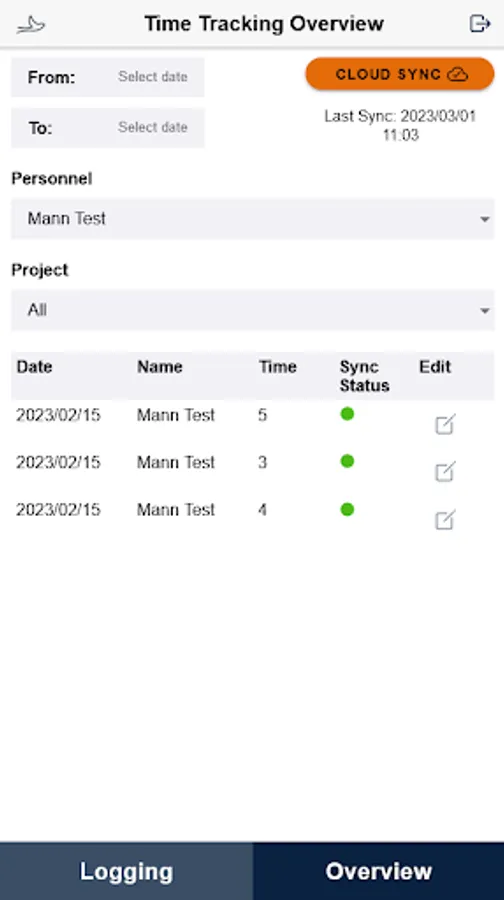504x900 pixels.
Task: Click the Sync Status column header
Action: pos(365,376)
